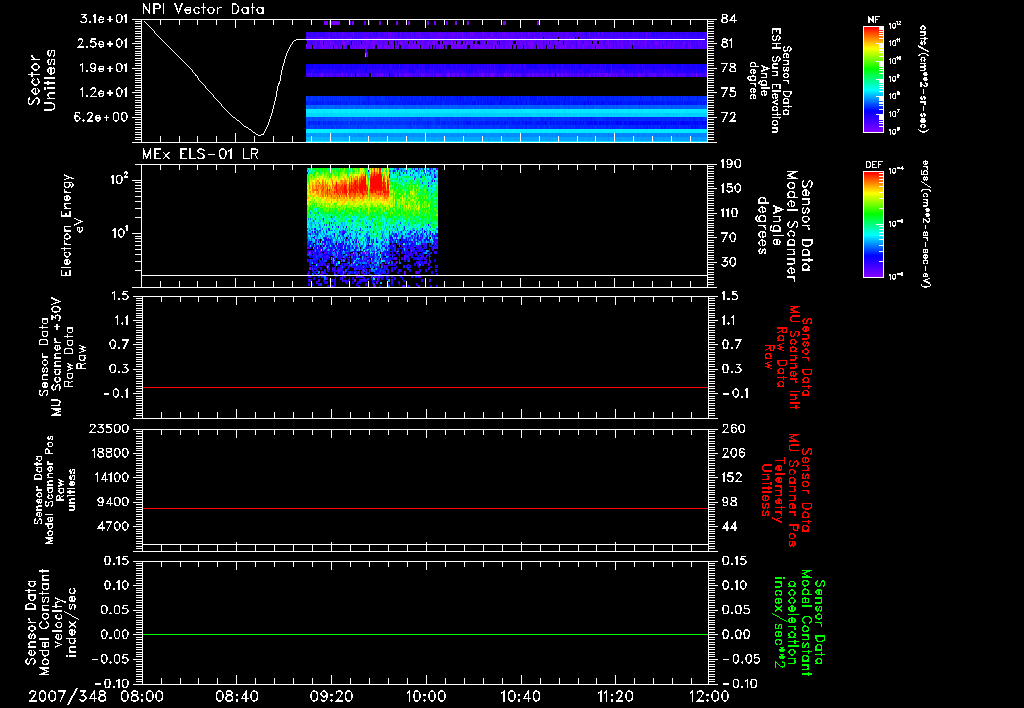
Task: Click the red high-flux region in ELS spectrogram
Action: pyautogui.click(x=349, y=187)
